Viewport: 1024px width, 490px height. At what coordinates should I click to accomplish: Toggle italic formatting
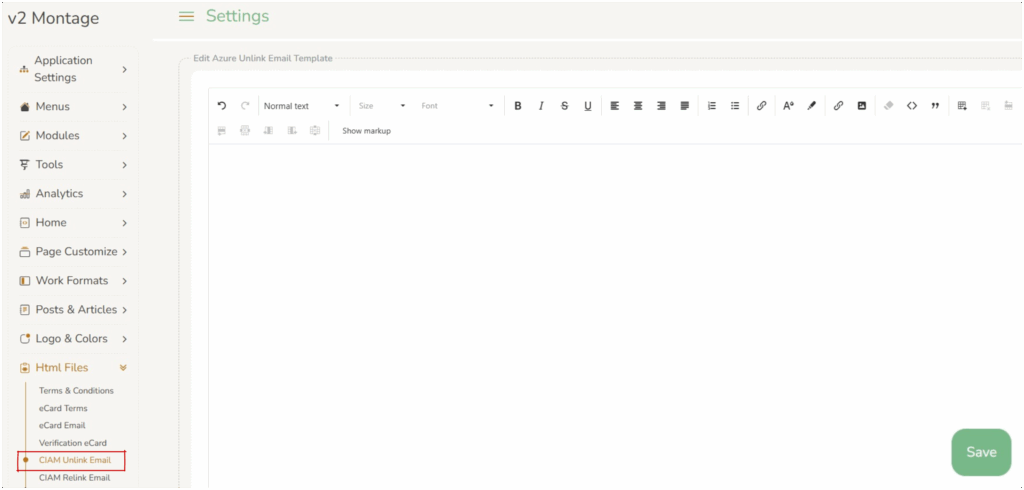click(541, 106)
